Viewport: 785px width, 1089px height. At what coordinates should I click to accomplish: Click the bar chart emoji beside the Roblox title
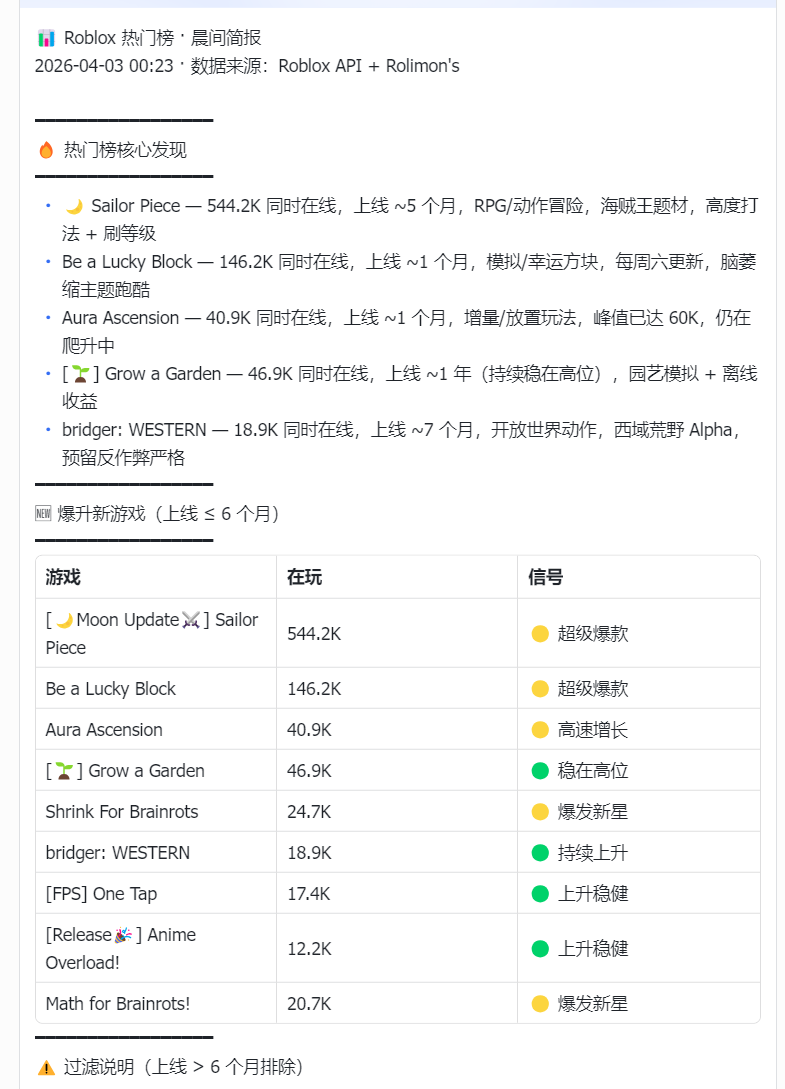tap(46, 38)
